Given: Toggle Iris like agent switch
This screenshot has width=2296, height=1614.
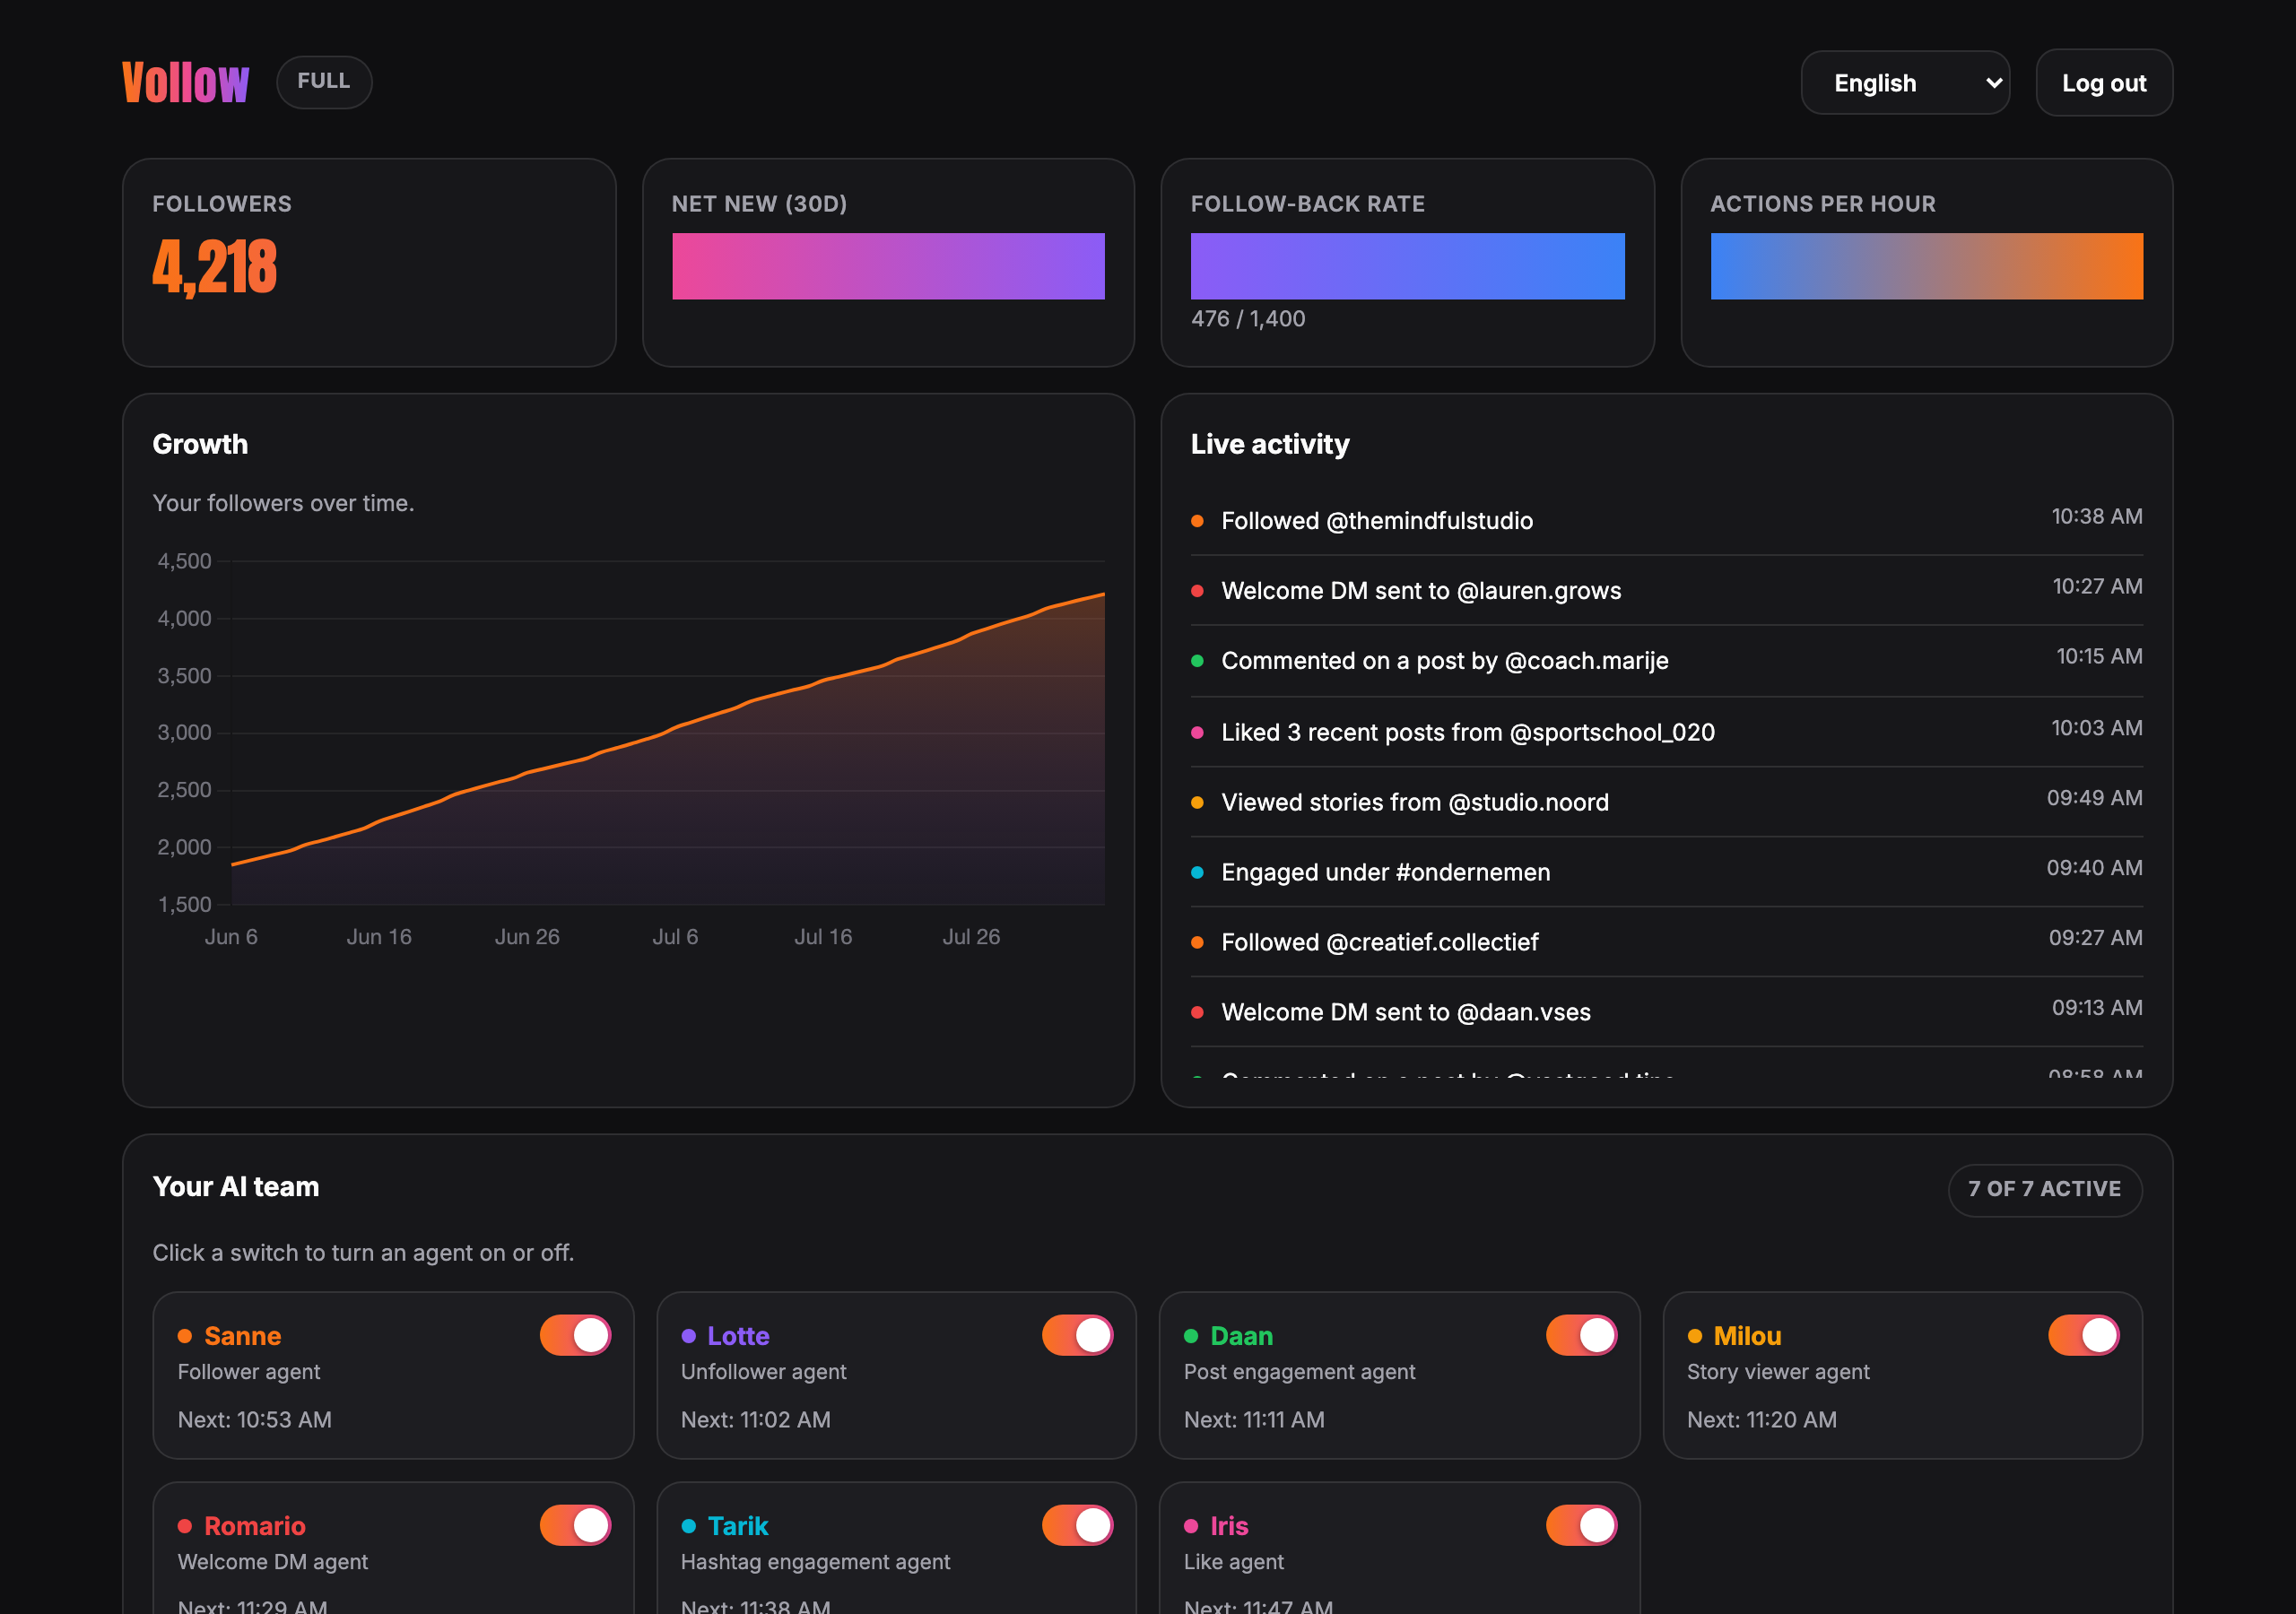Looking at the screenshot, I should tap(1581, 1525).
